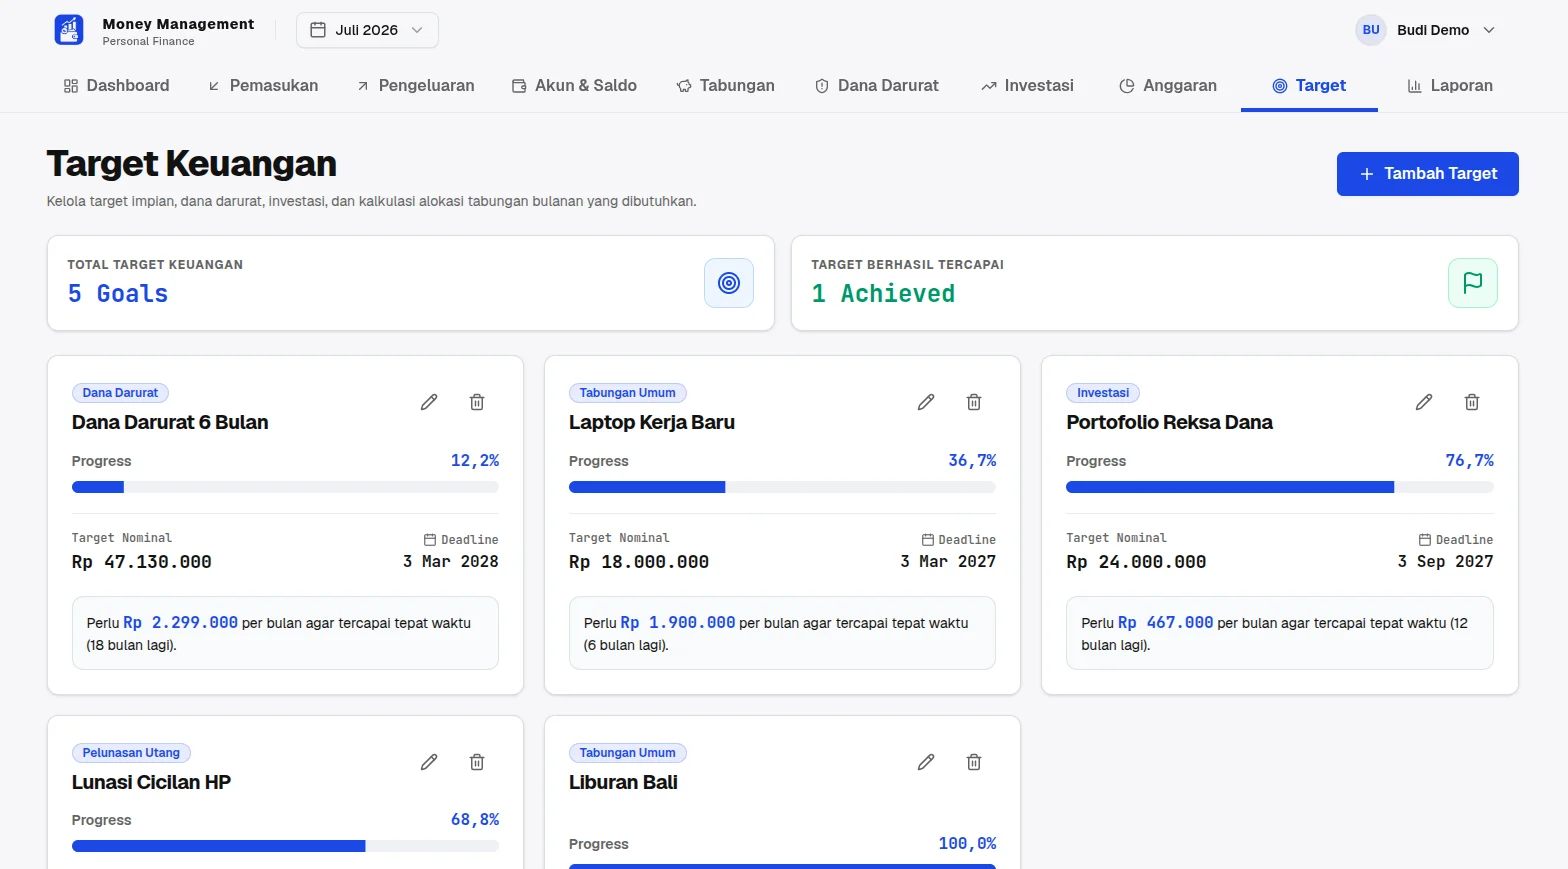This screenshot has height=869, width=1568.
Task: Click the "3 Mar 2028" deadline date
Action: [x=451, y=562]
